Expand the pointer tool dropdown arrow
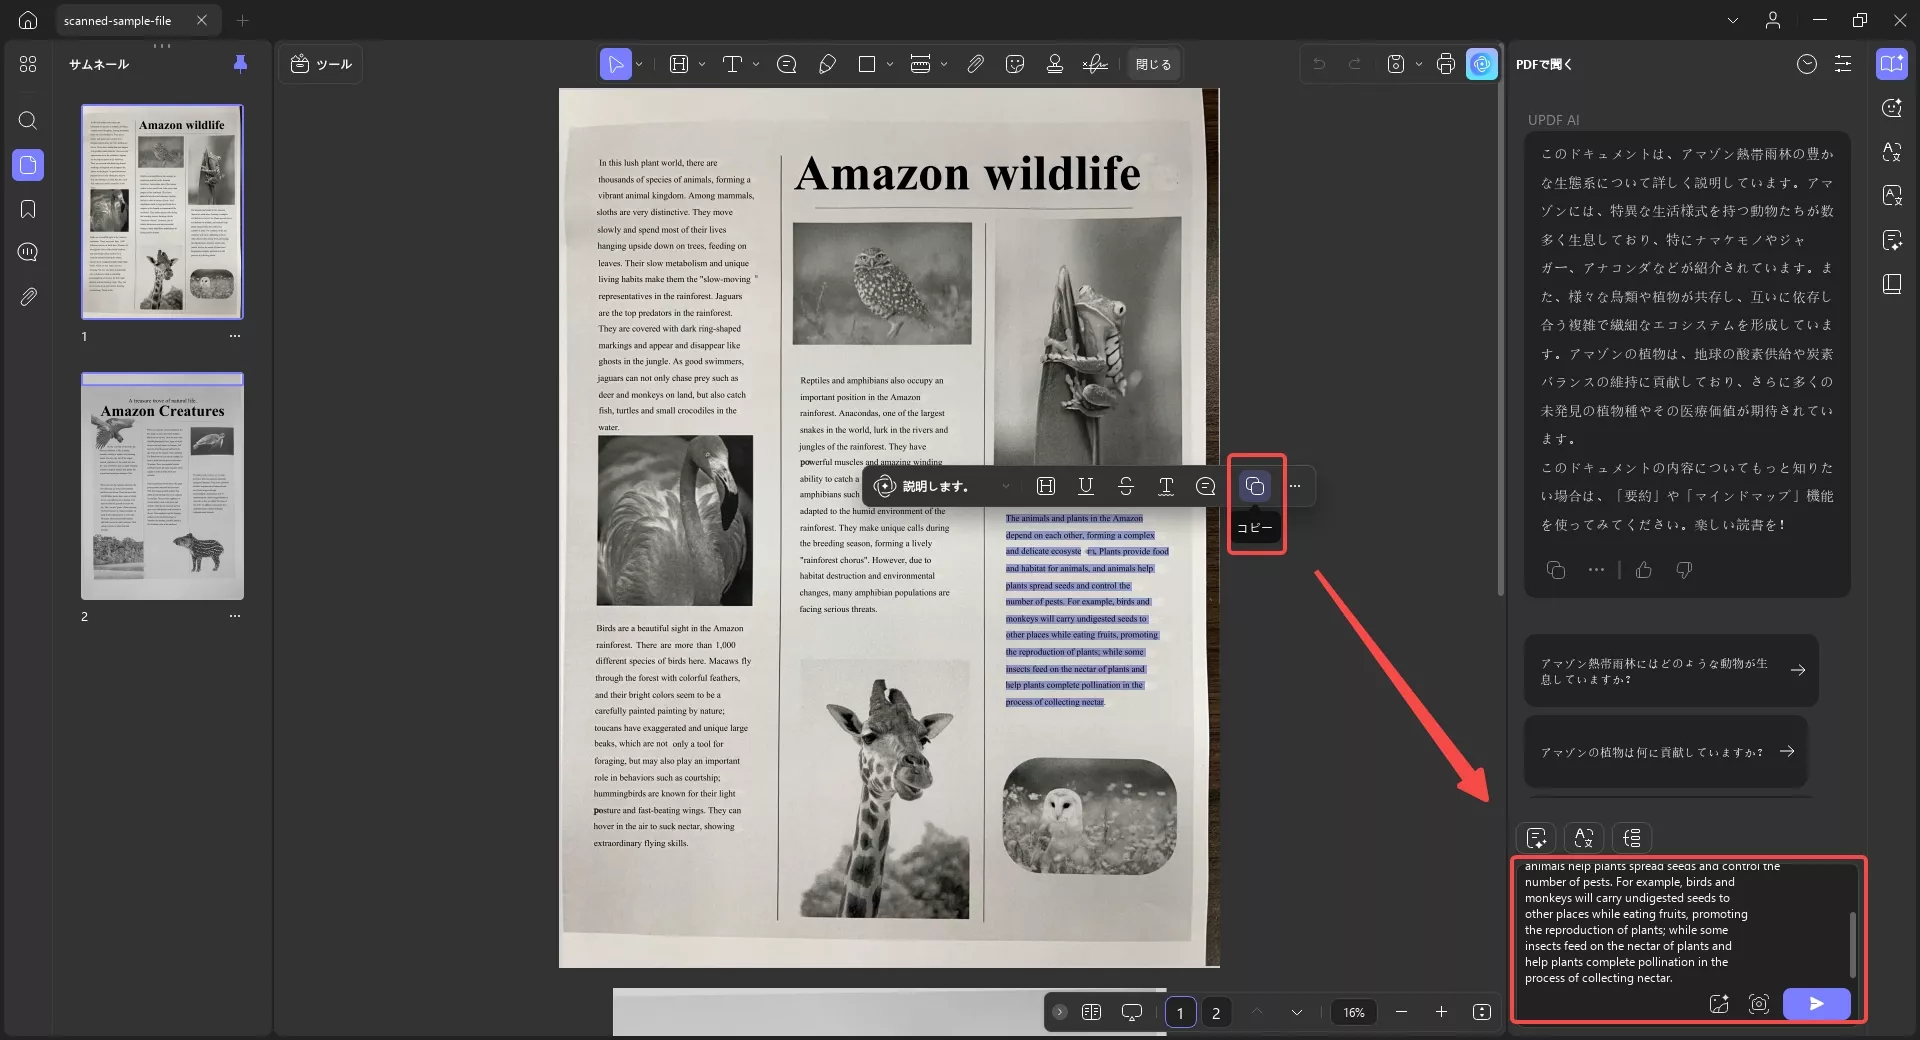This screenshot has height=1040, width=1920. (x=639, y=64)
